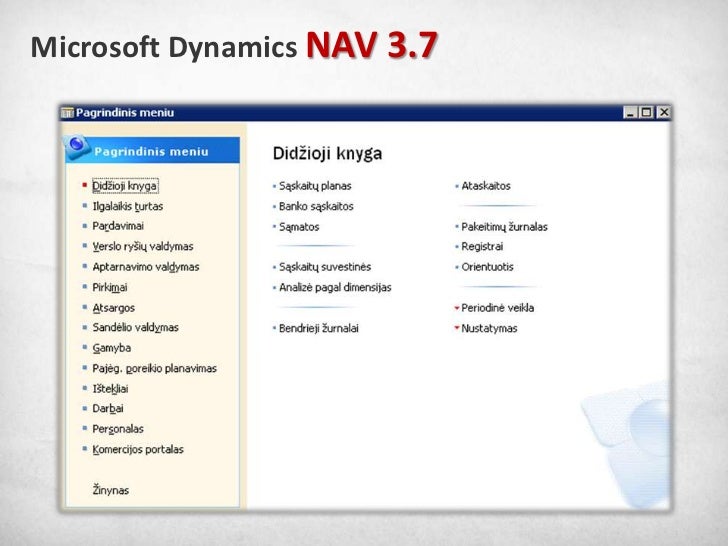Select Ilgalaikis turtas in the sidebar
The width and height of the screenshot is (728, 546).
point(128,206)
